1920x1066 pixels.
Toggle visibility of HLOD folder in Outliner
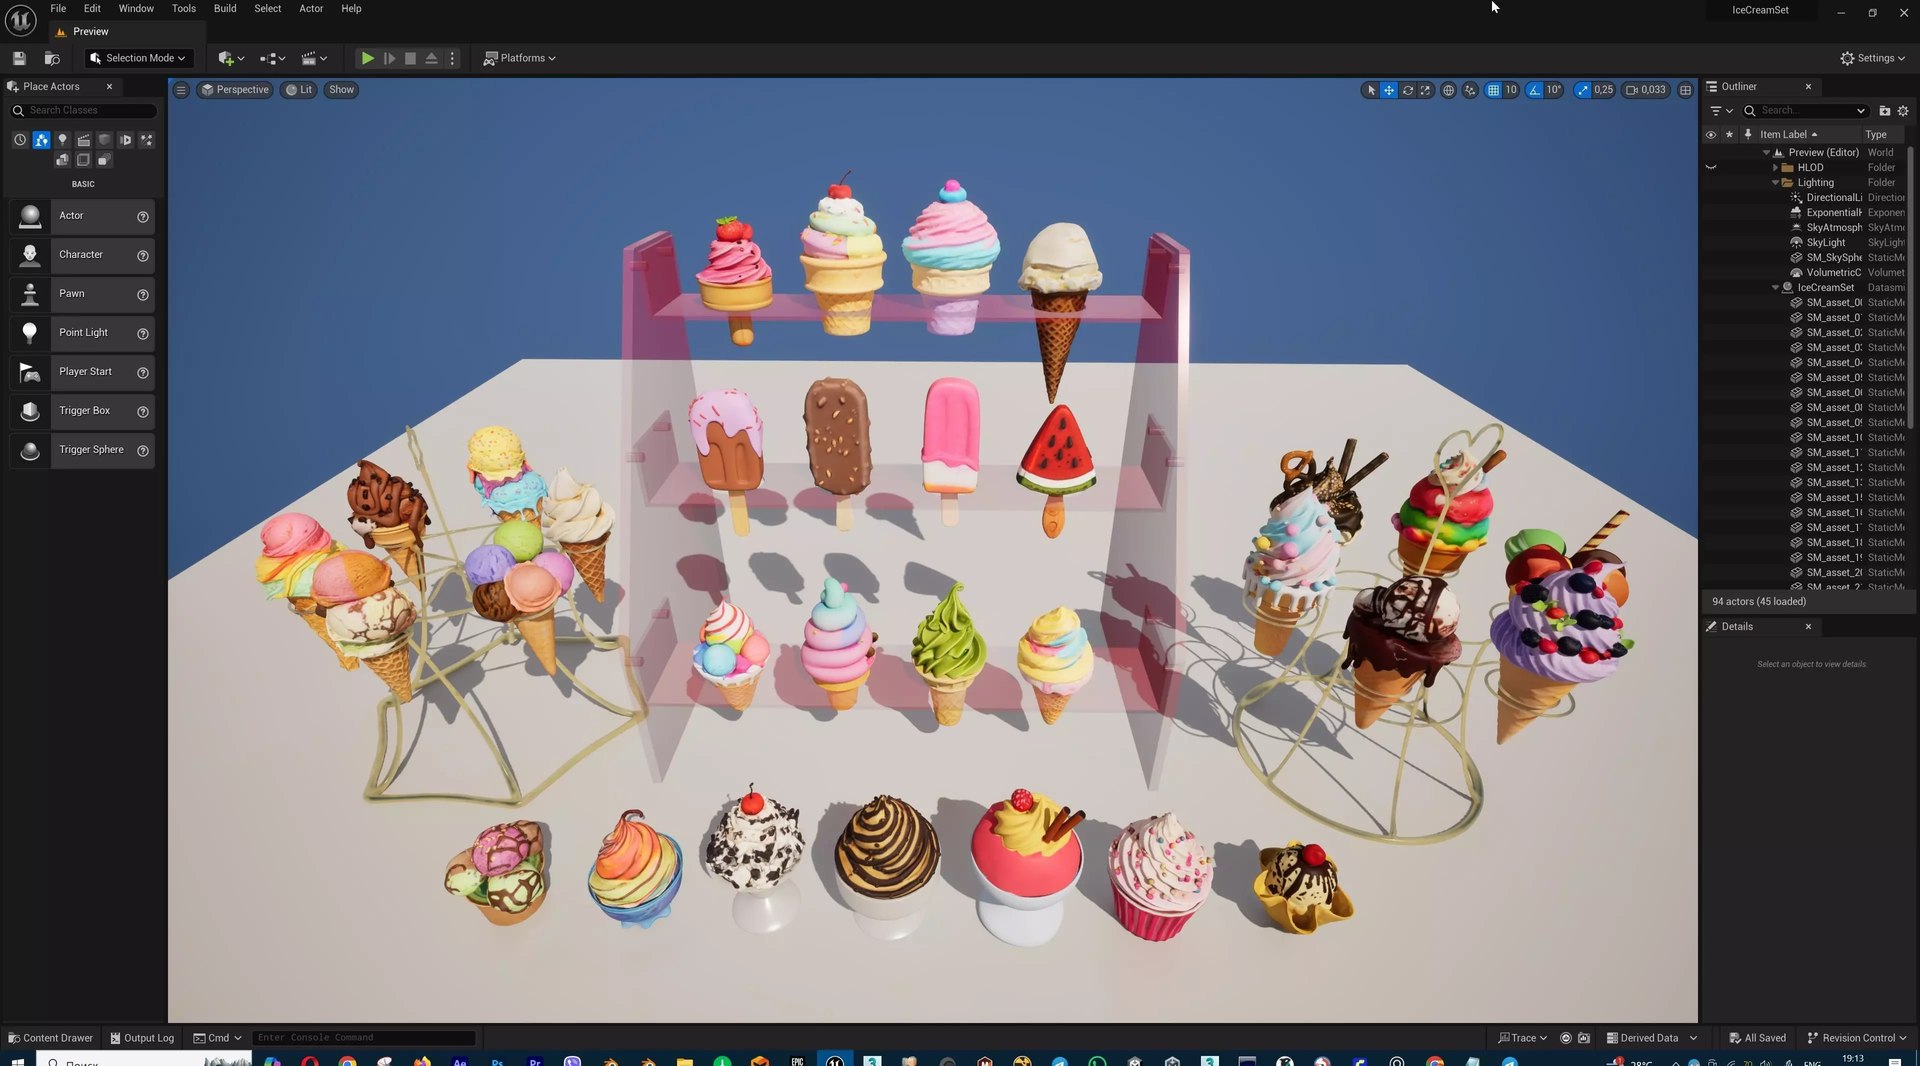(1711, 168)
